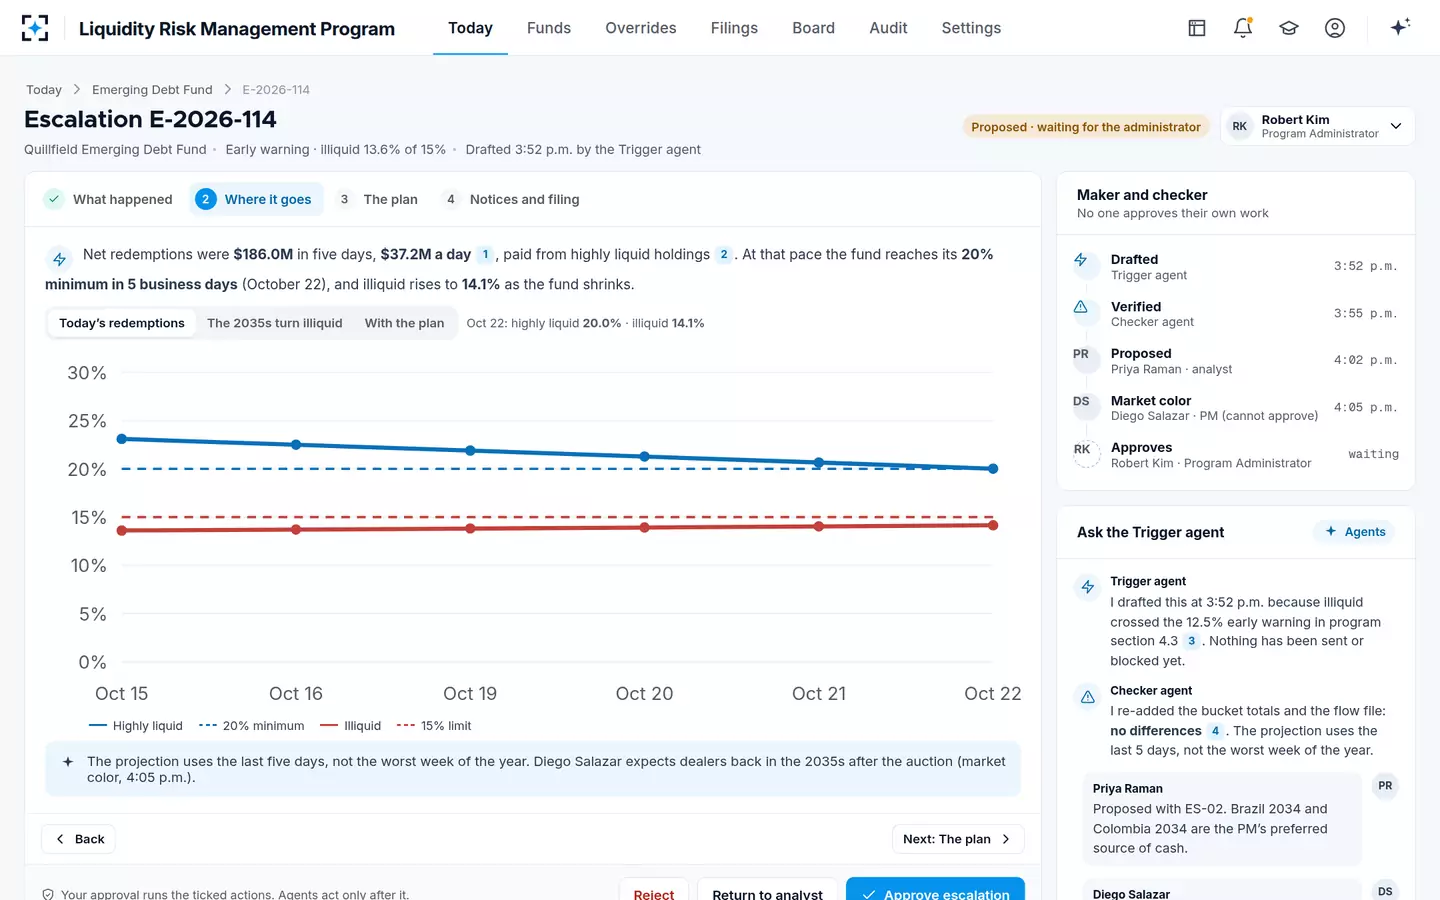Switch to the Filings tab
1440x900 pixels.
(734, 28)
